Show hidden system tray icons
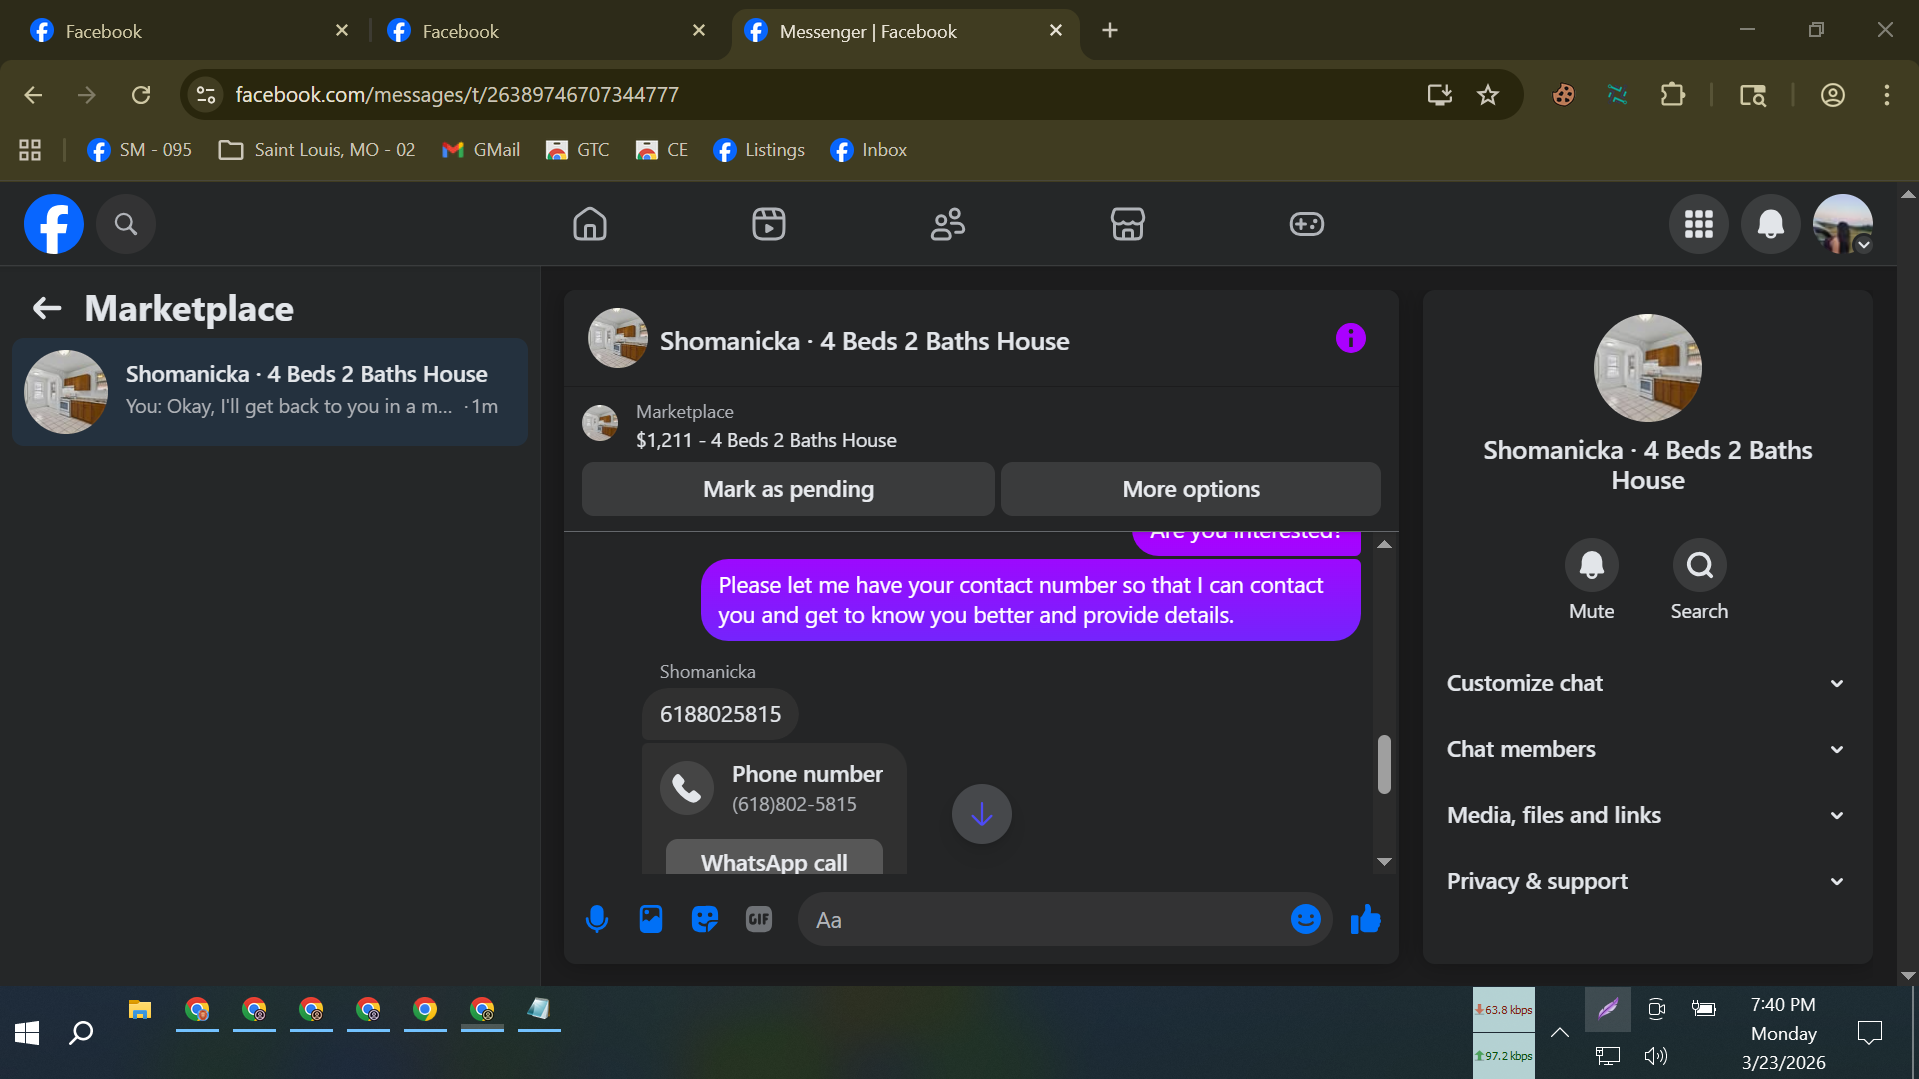 tap(1560, 1032)
